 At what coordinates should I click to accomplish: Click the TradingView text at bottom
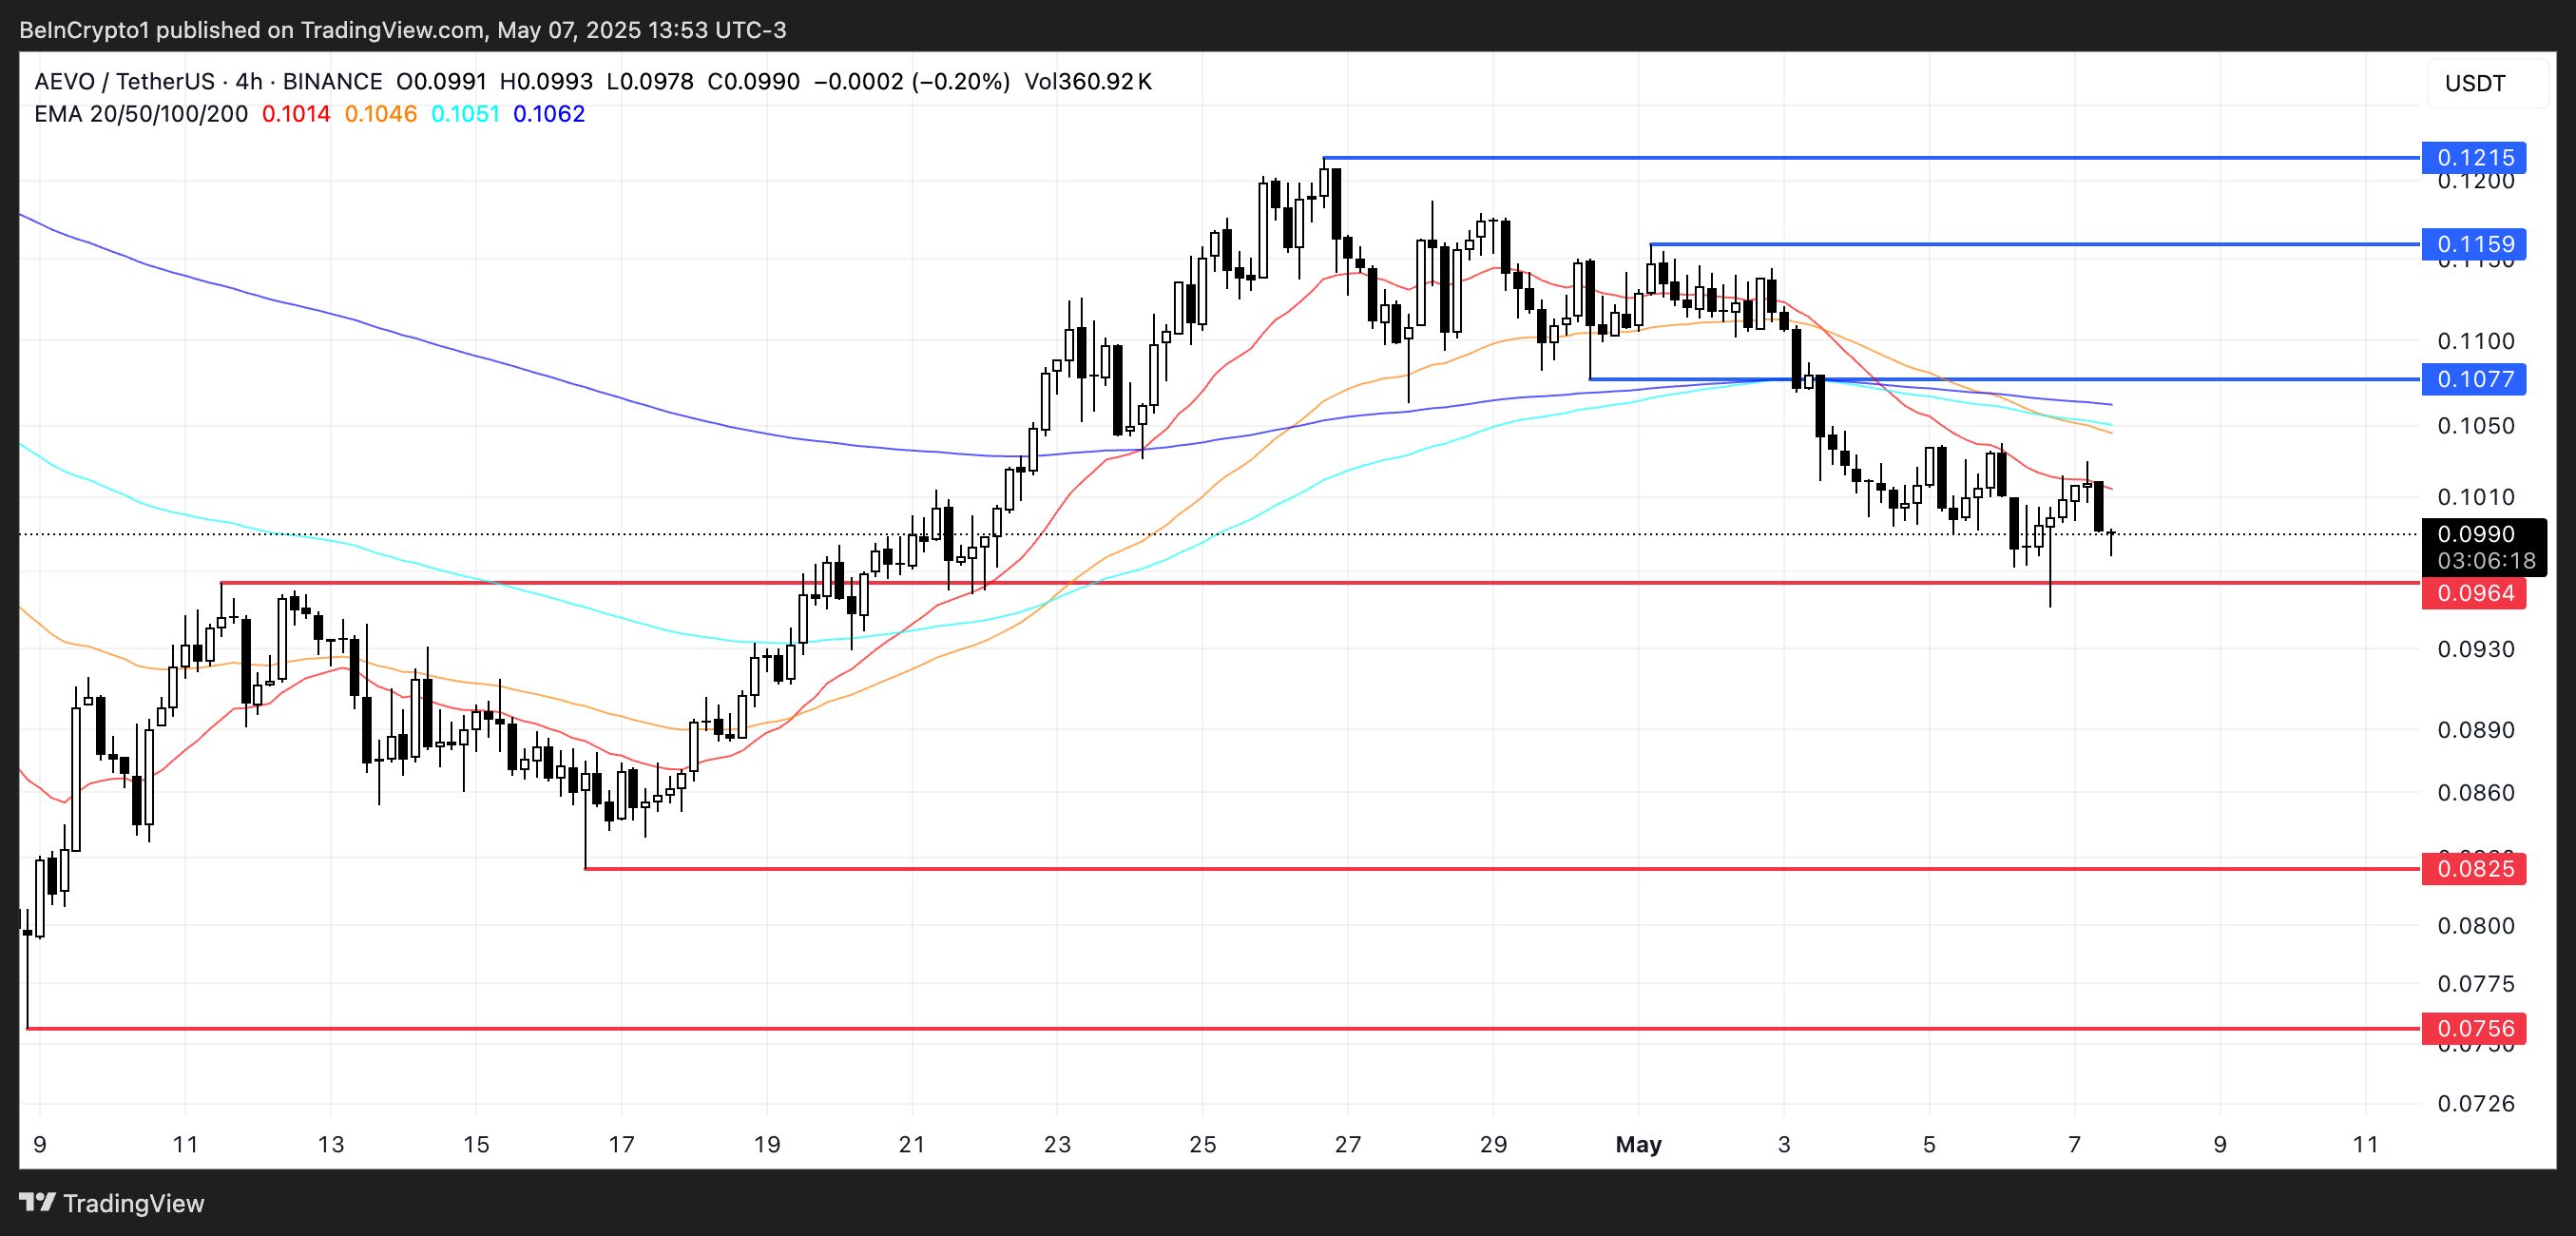[133, 1203]
